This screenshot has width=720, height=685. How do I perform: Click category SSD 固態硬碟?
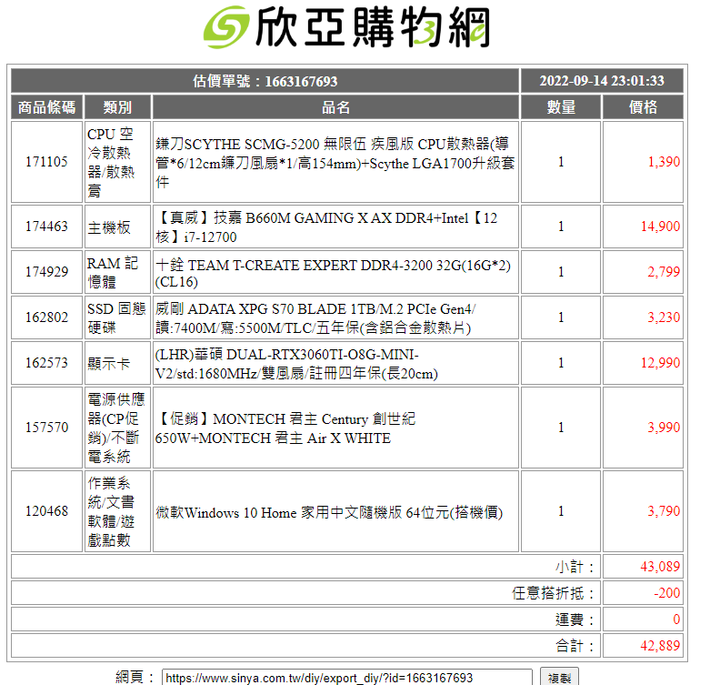[x=117, y=318]
